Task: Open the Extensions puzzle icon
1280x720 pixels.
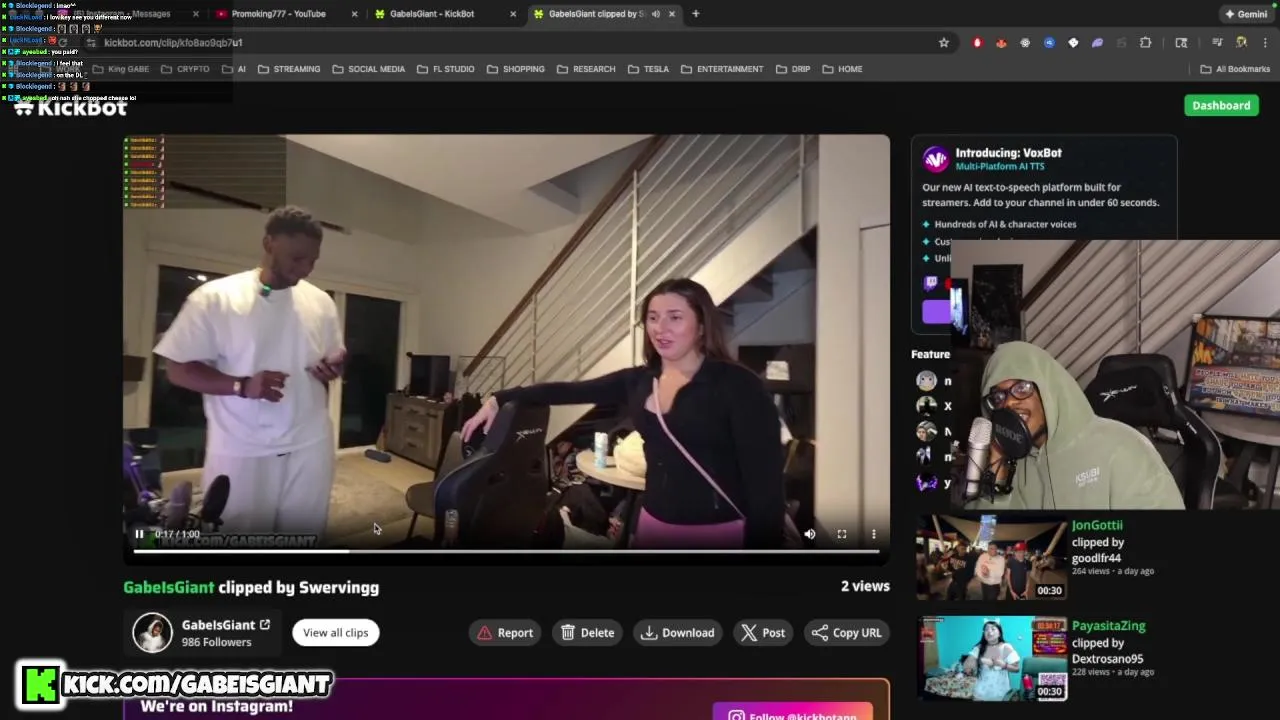Action: [x=1145, y=43]
